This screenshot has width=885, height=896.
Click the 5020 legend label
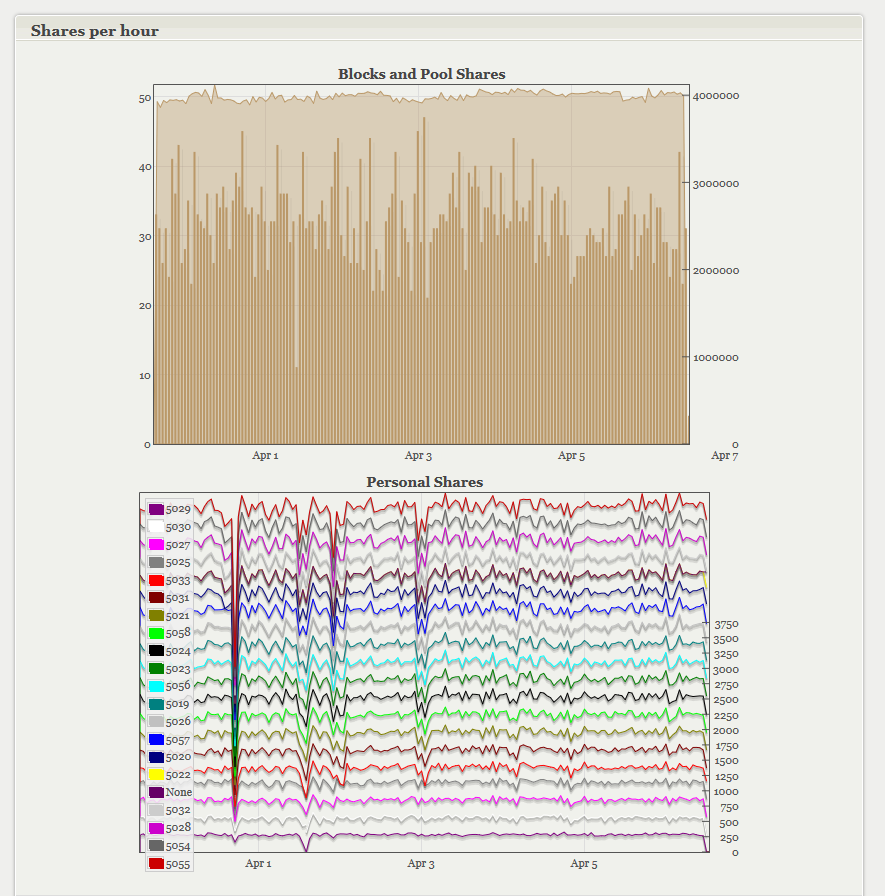point(178,757)
